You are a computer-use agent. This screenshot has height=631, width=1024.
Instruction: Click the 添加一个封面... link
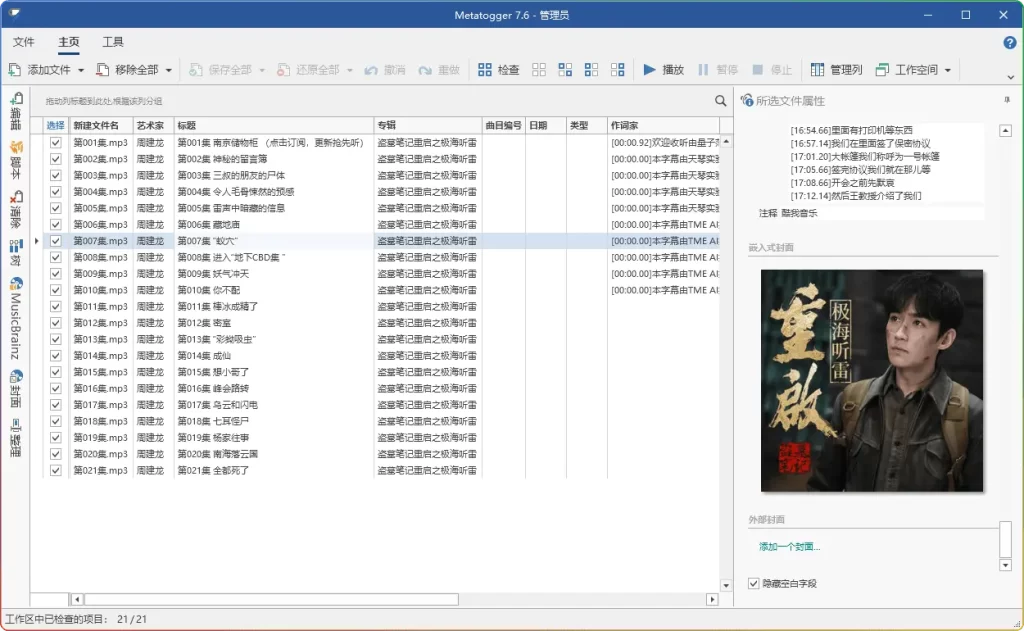pyautogui.click(x=790, y=547)
